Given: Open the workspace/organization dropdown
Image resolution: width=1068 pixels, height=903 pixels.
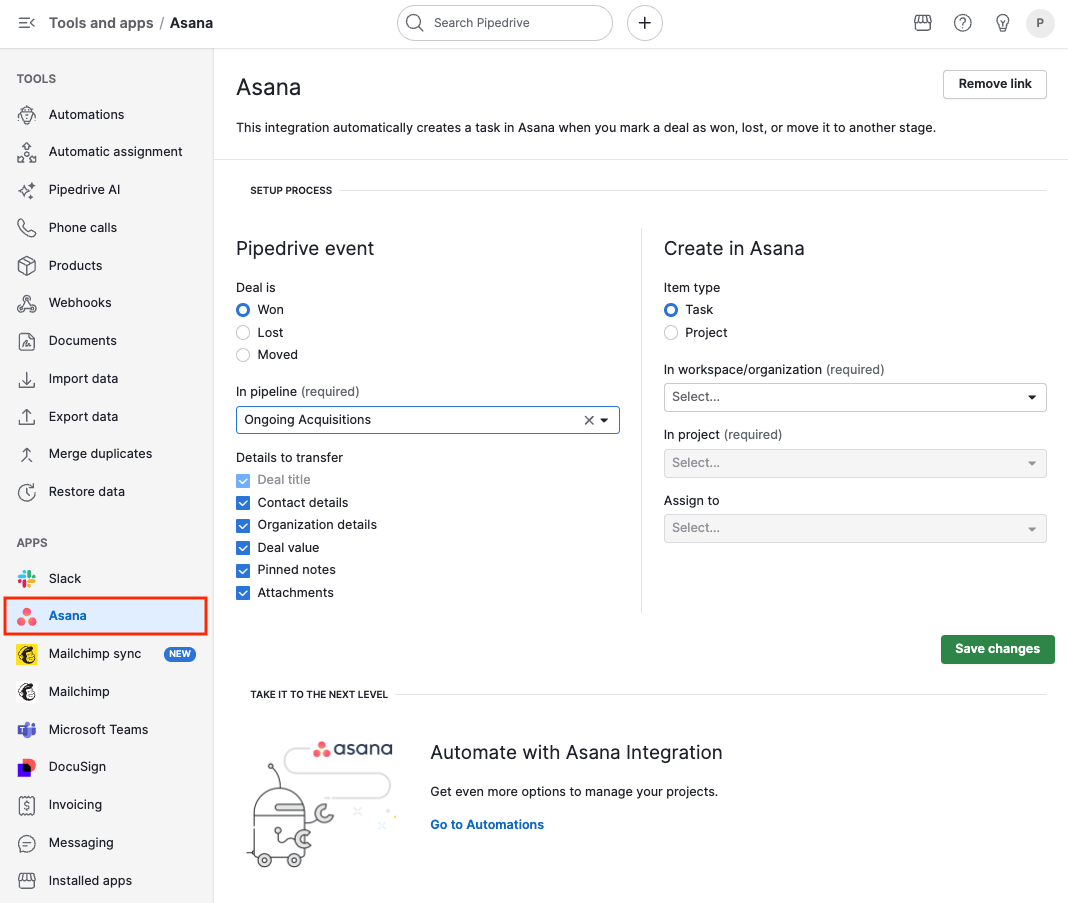Looking at the screenshot, I should coord(854,397).
